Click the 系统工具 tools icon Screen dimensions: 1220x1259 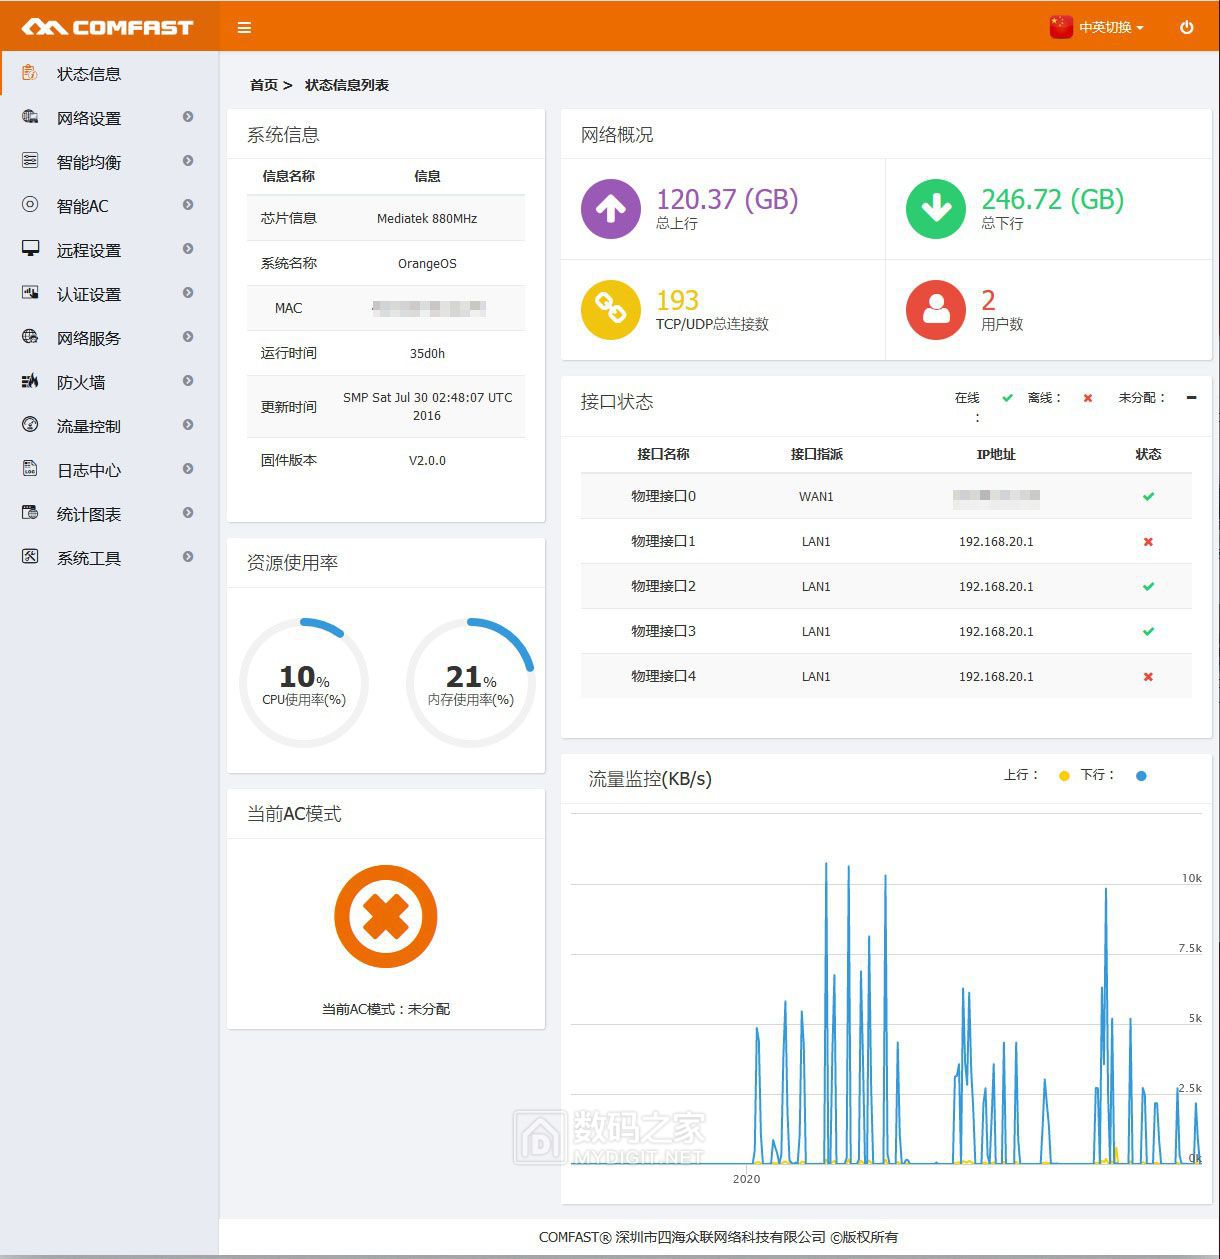(x=30, y=556)
